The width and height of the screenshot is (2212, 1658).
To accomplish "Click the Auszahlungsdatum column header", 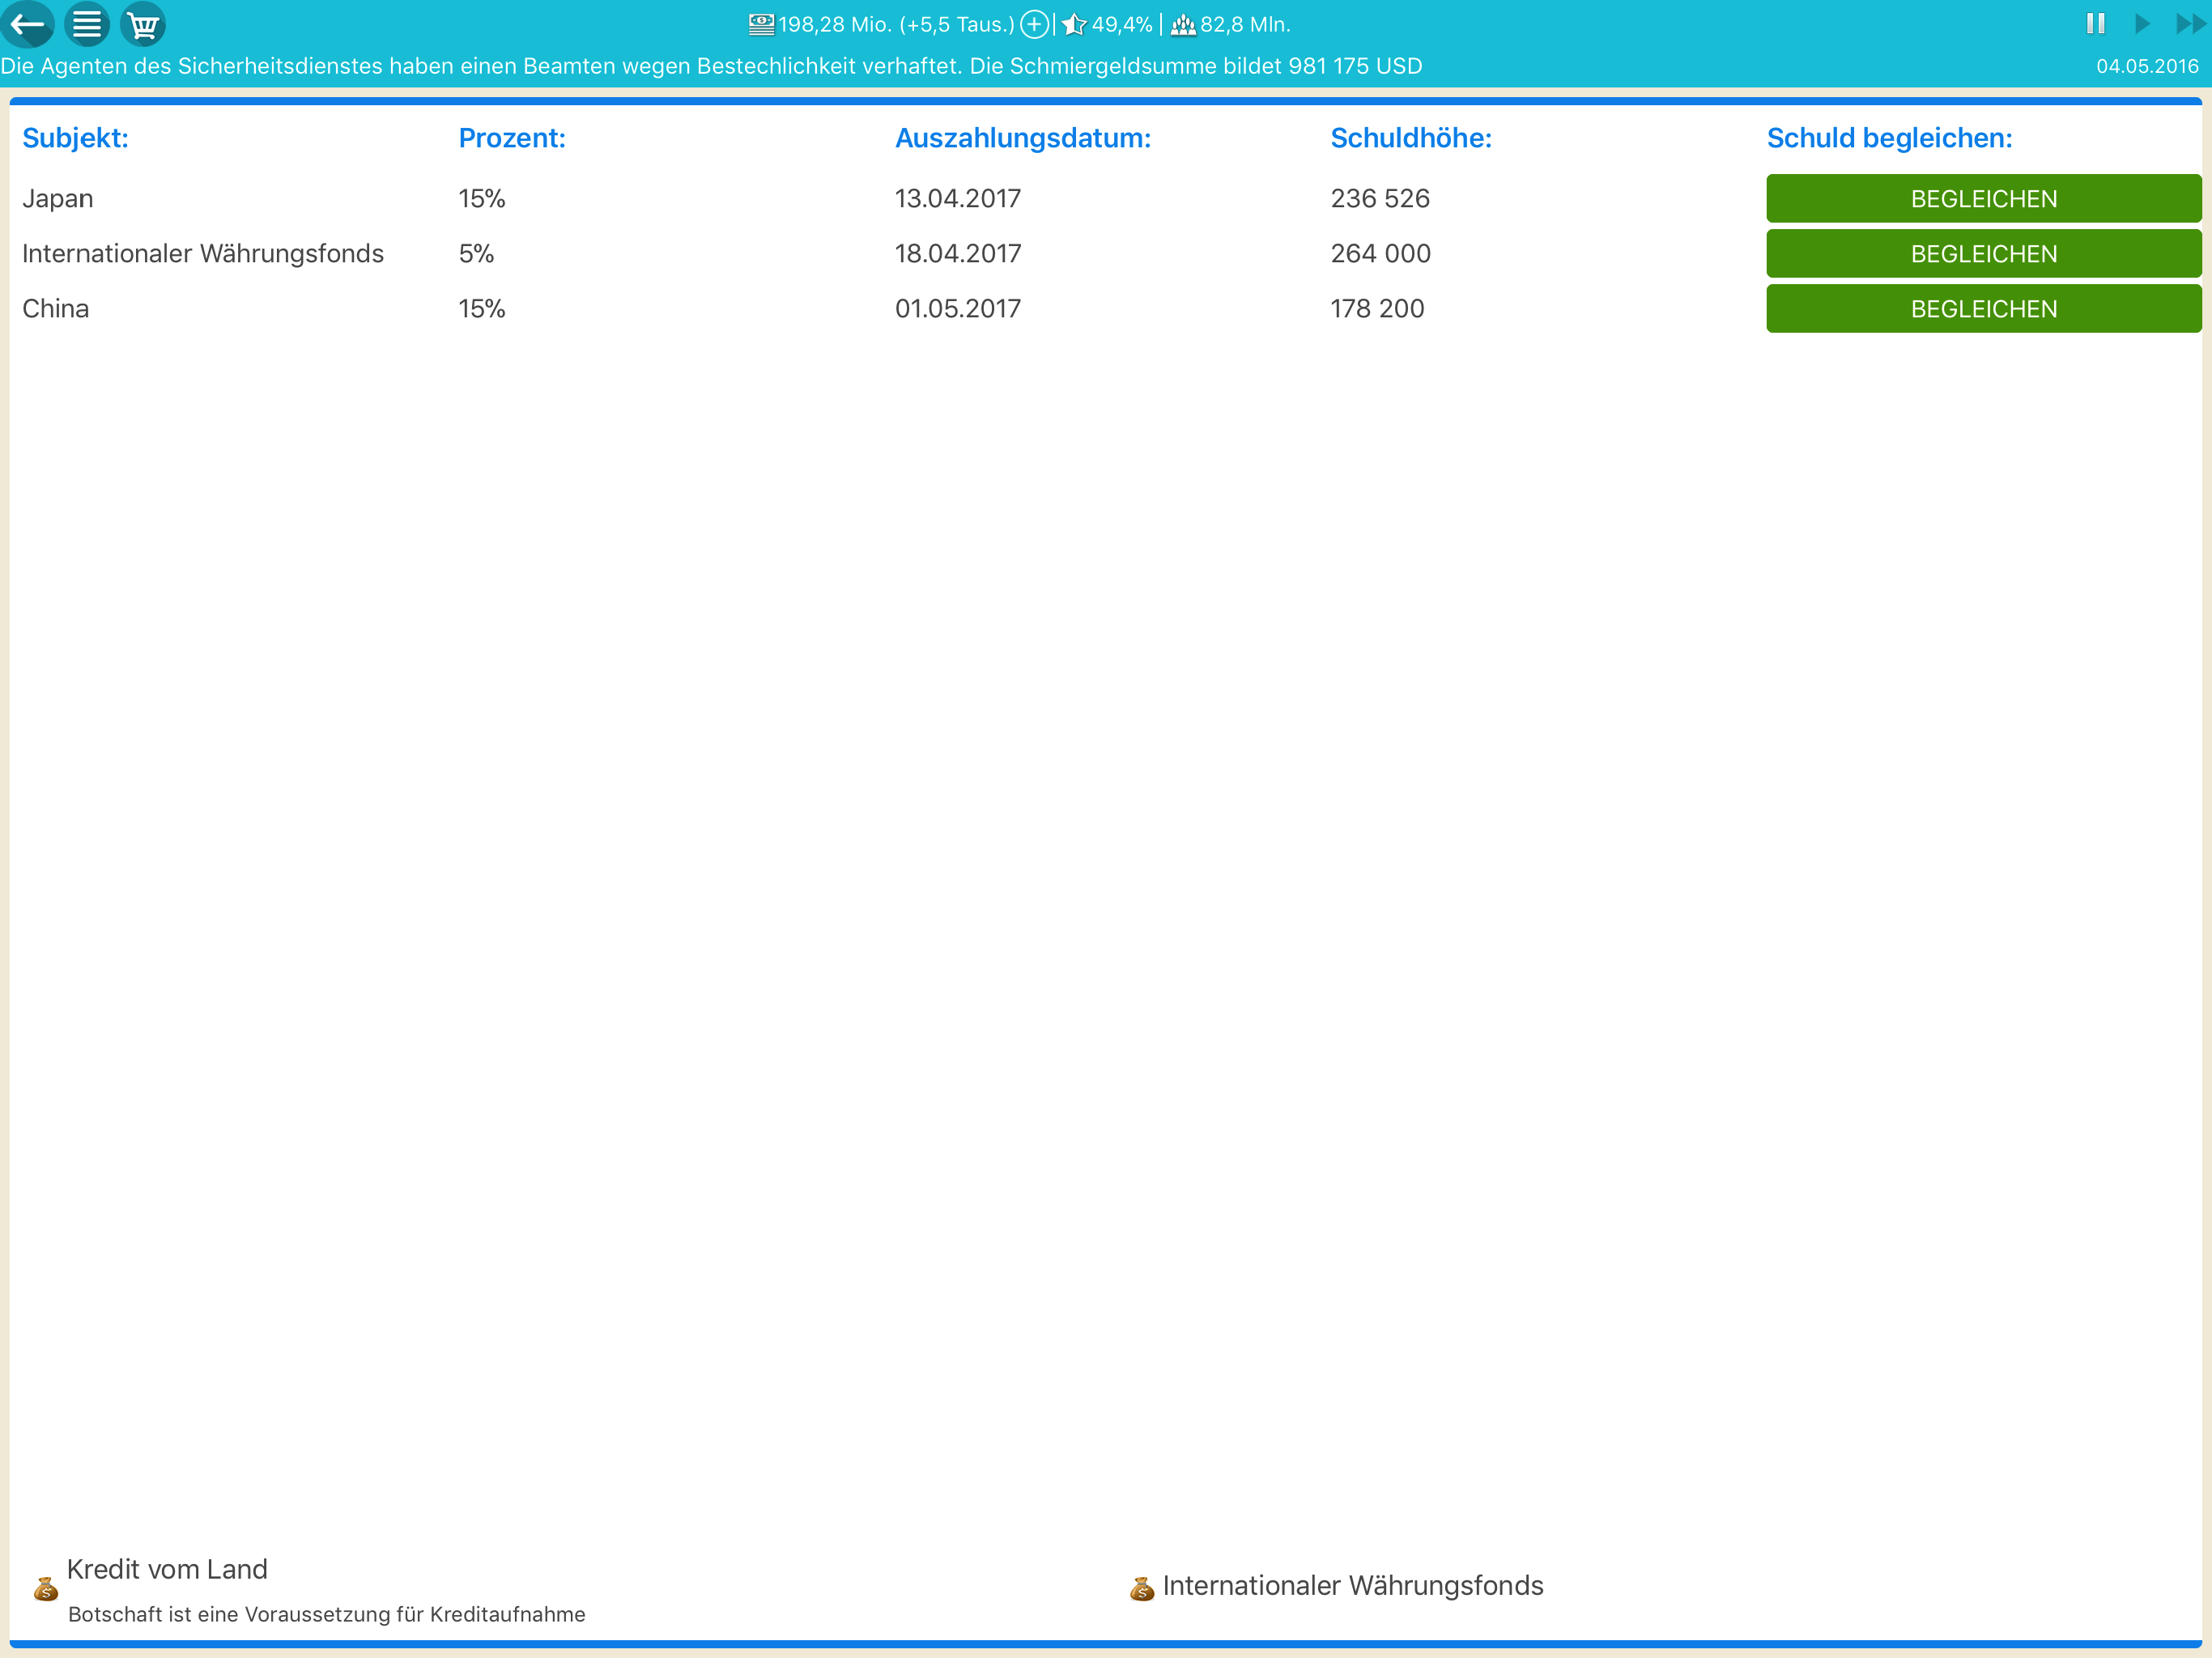I will click(1022, 138).
